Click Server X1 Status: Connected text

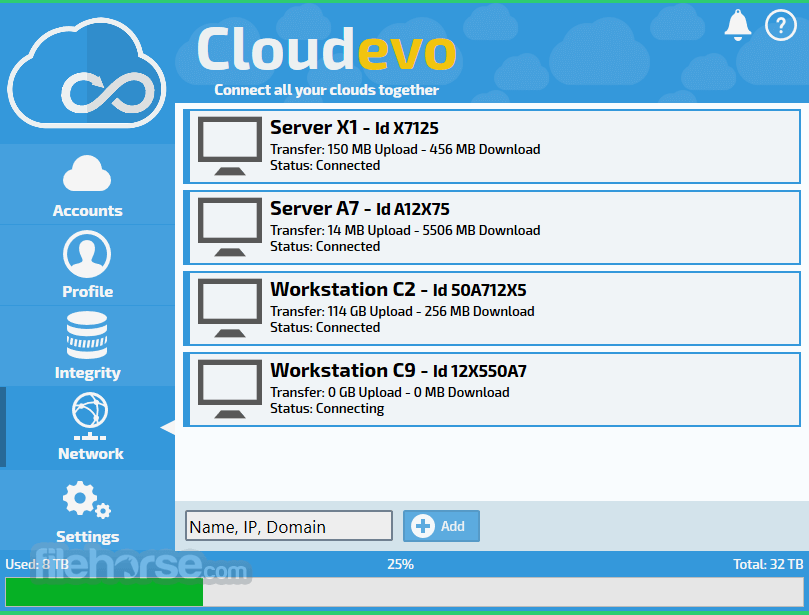(325, 165)
